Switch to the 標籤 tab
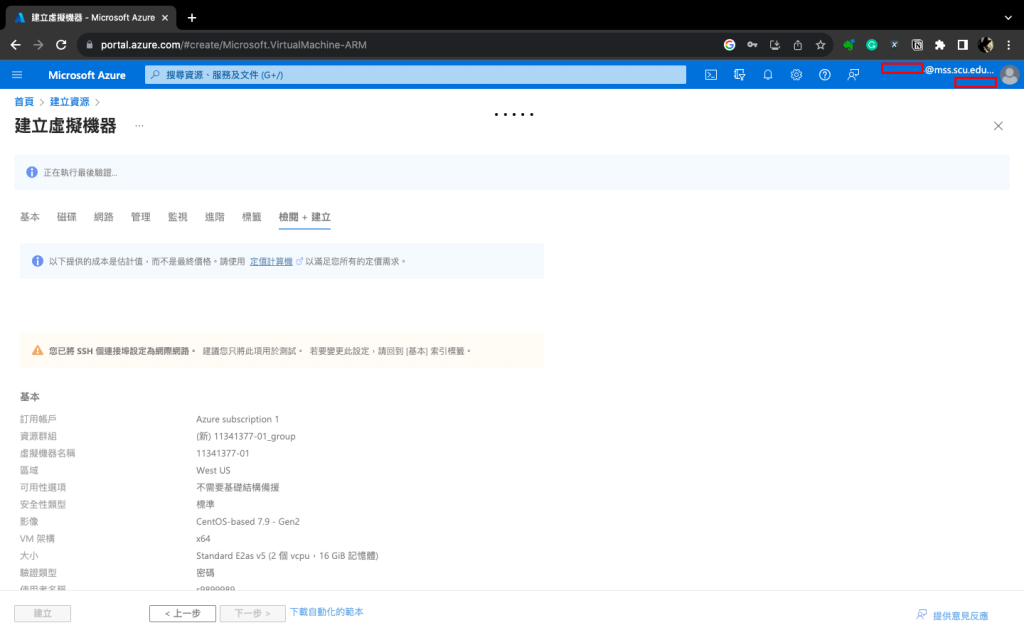This screenshot has width=1024, height=640. coord(251,217)
